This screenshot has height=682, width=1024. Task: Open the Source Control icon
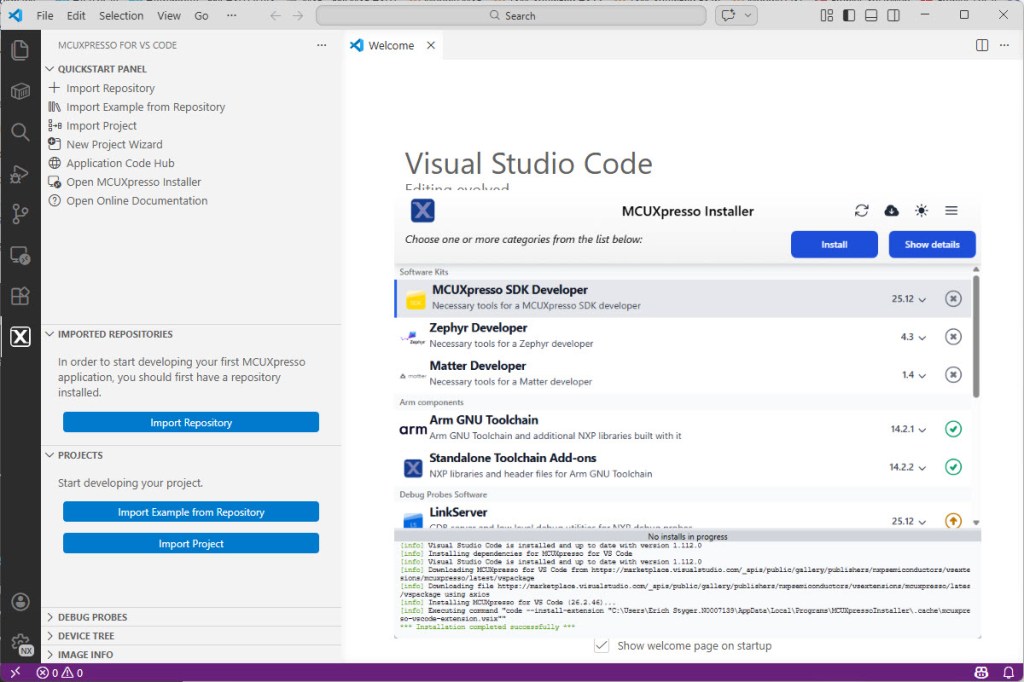[20, 213]
